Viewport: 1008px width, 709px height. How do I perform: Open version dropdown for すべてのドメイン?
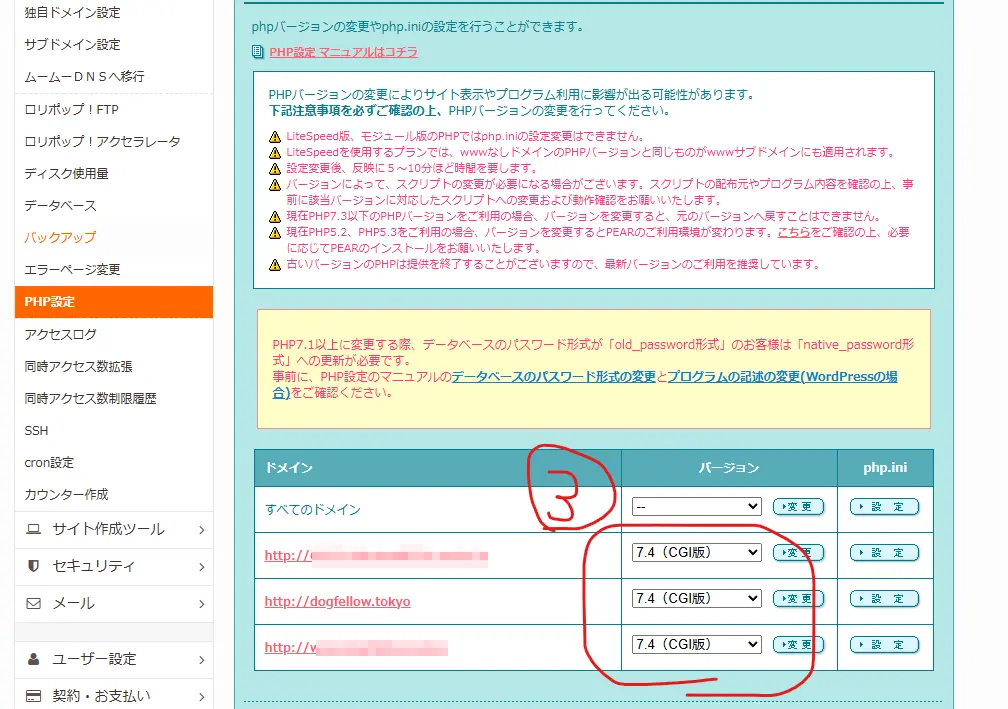[x=696, y=507]
